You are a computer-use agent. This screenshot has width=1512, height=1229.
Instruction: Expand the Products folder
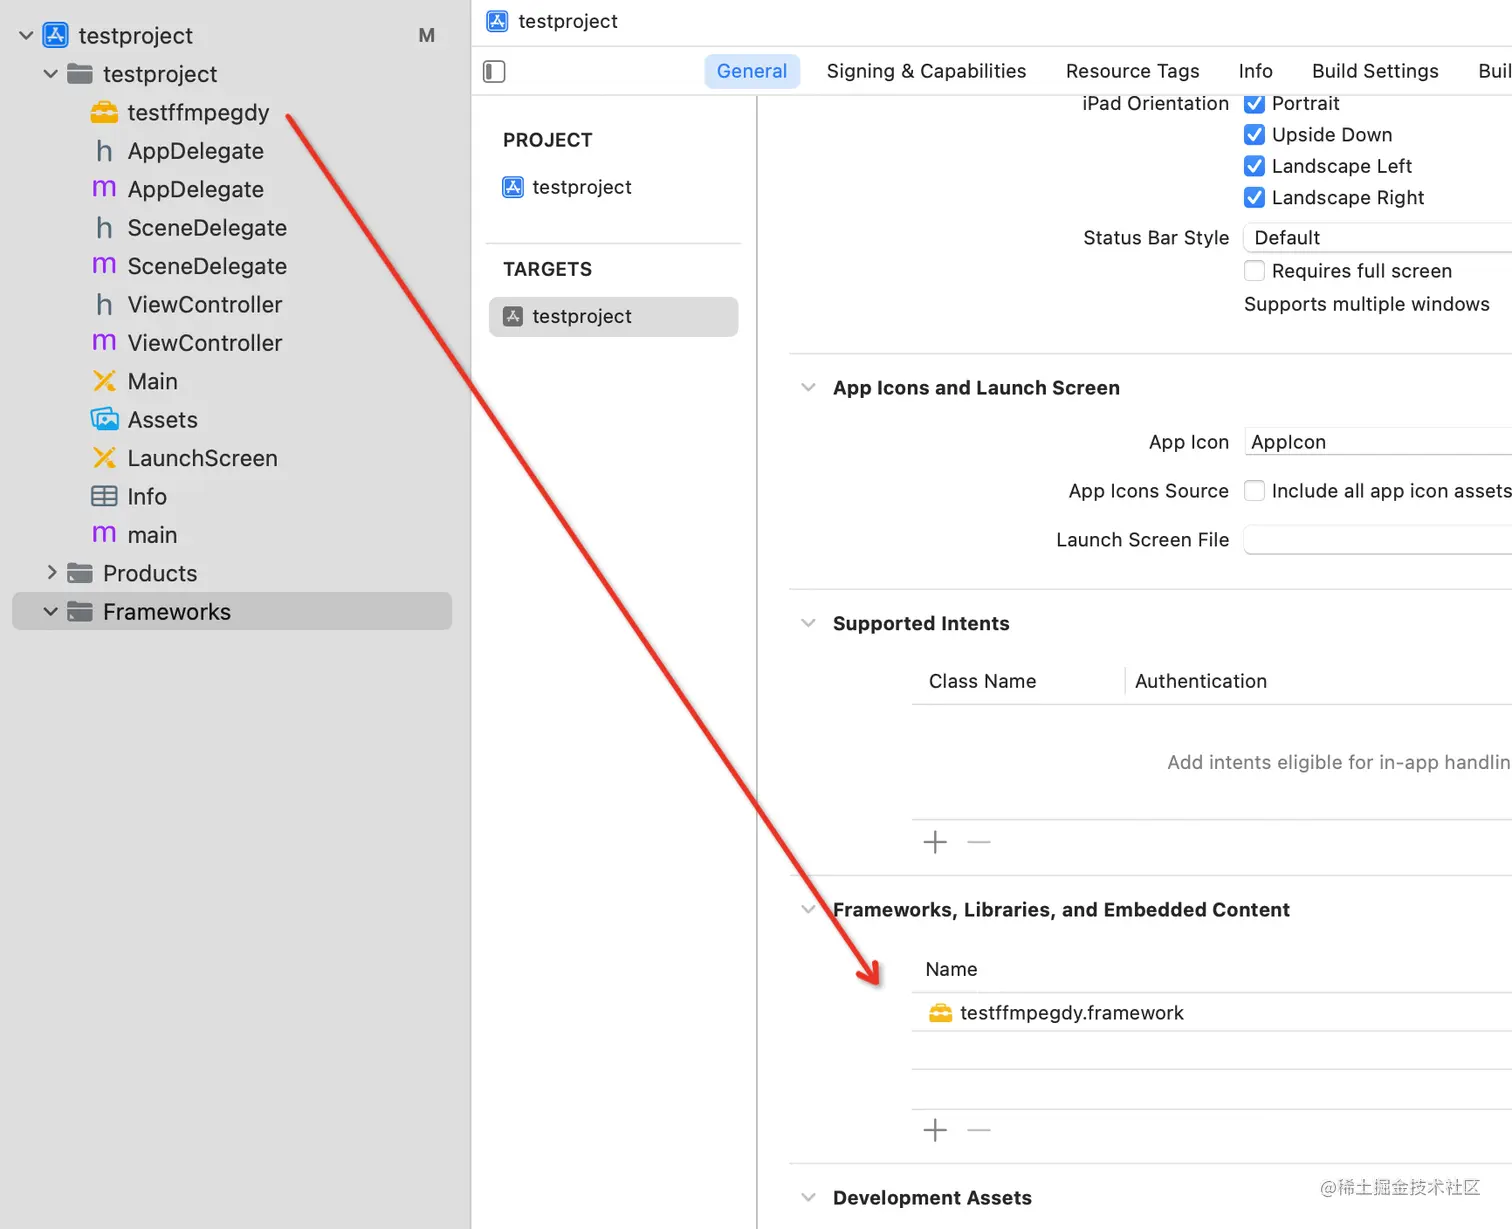tap(52, 573)
